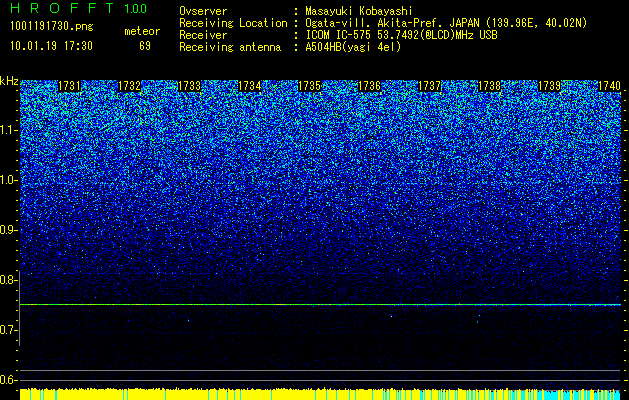The height and width of the screenshot is (400, 629).
Task: Click the 1738 time marker
Action: coord(489,86)
